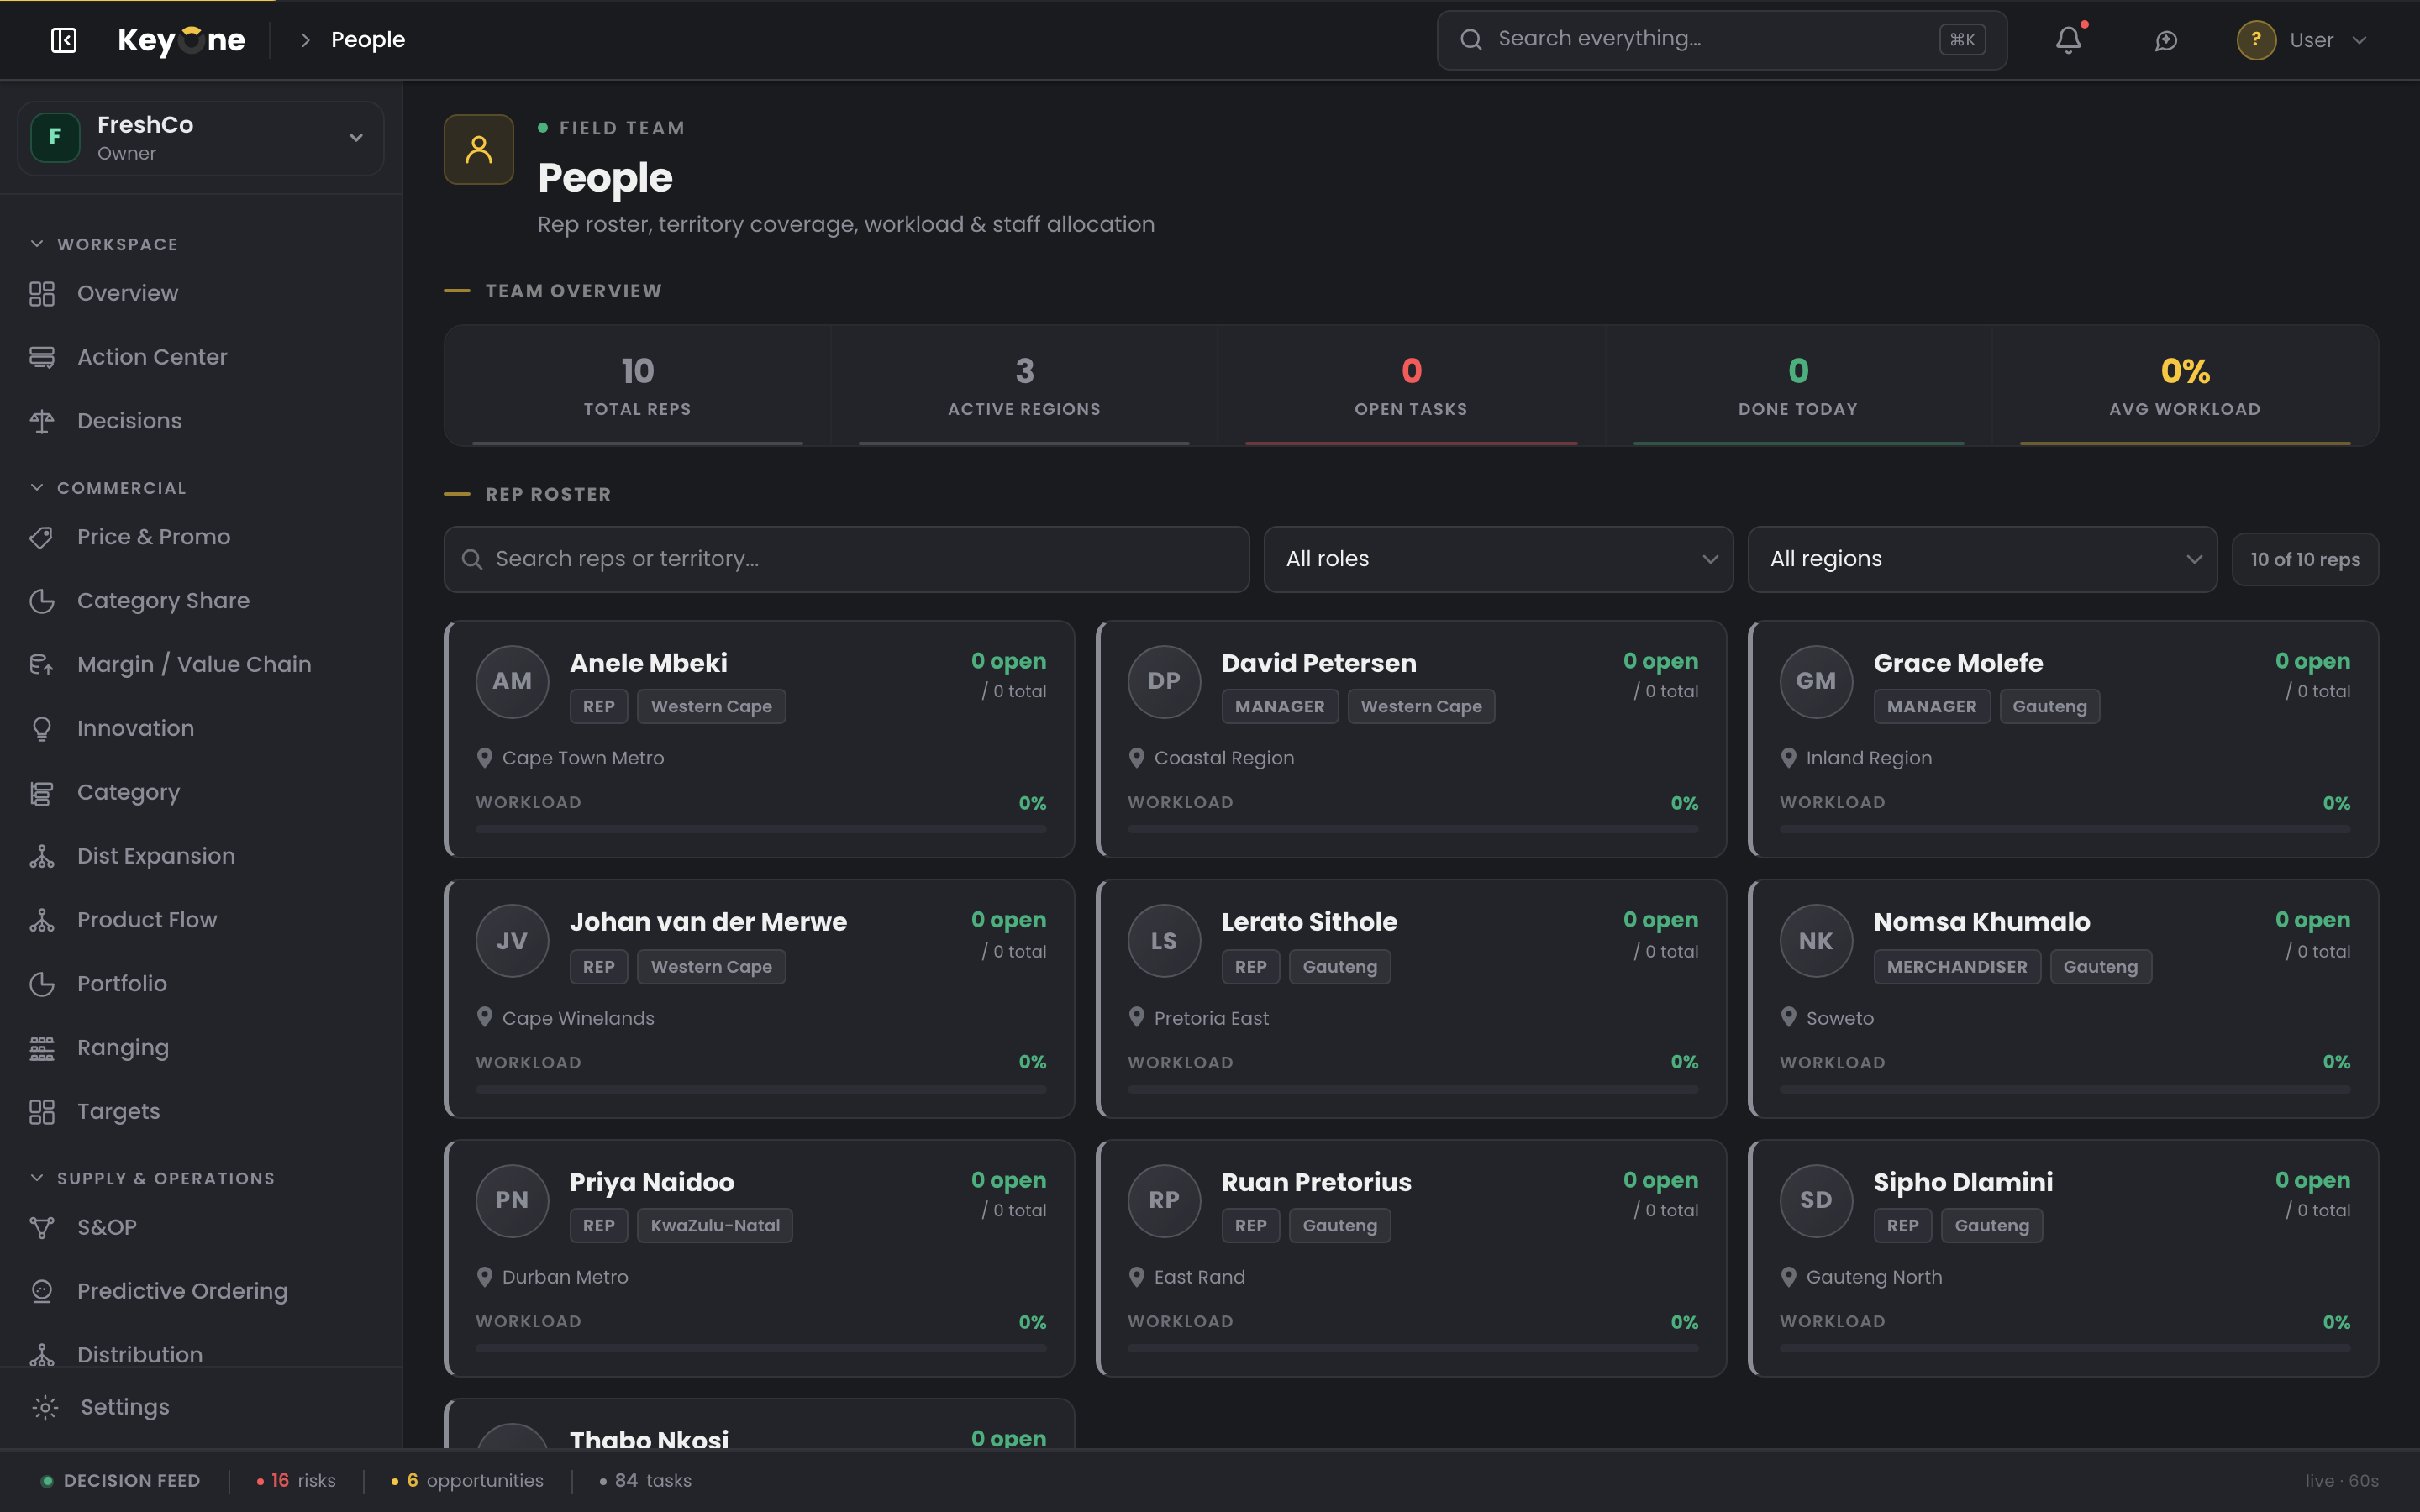Click the Nomsa Khumalo MERCHANDISER badge

tap(1957, 967)
